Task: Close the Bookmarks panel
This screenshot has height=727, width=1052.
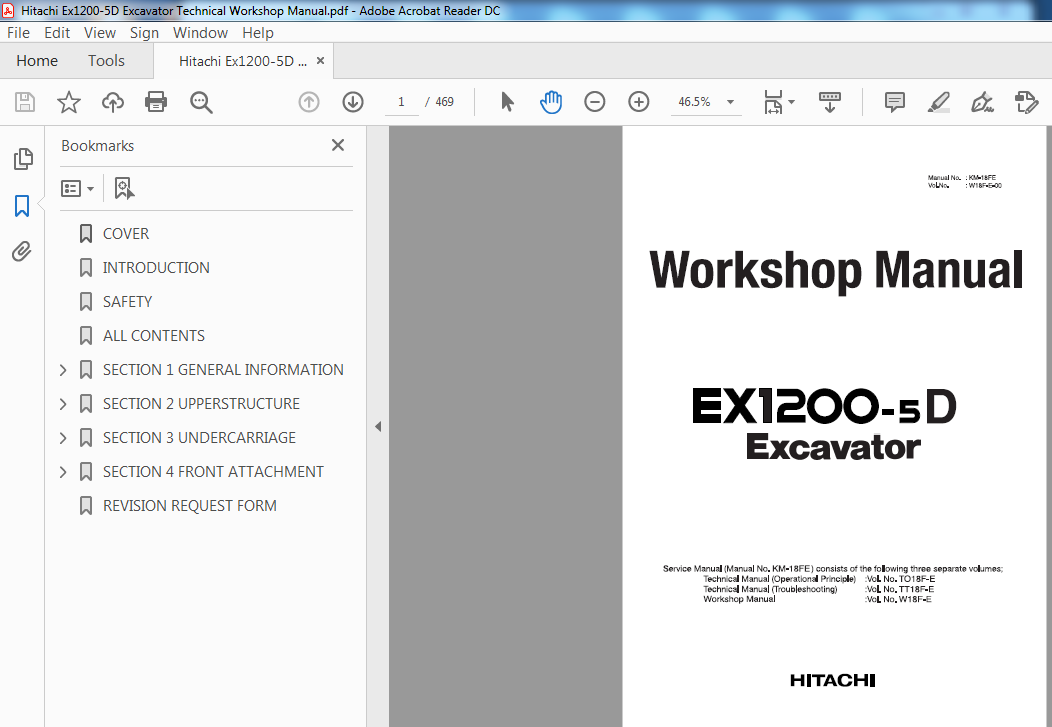Action: (338, 145)
